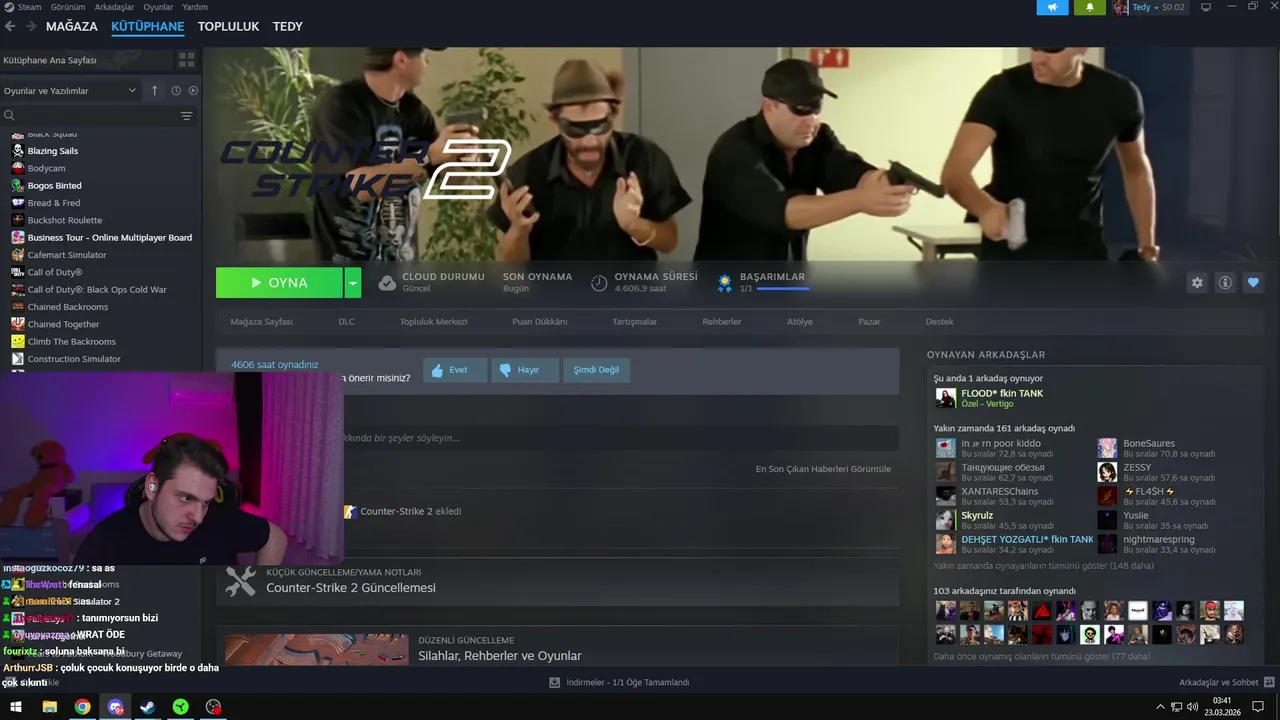Open advanced library filter options icon
Screen dimensions: 1280x720
pos(186,116)
